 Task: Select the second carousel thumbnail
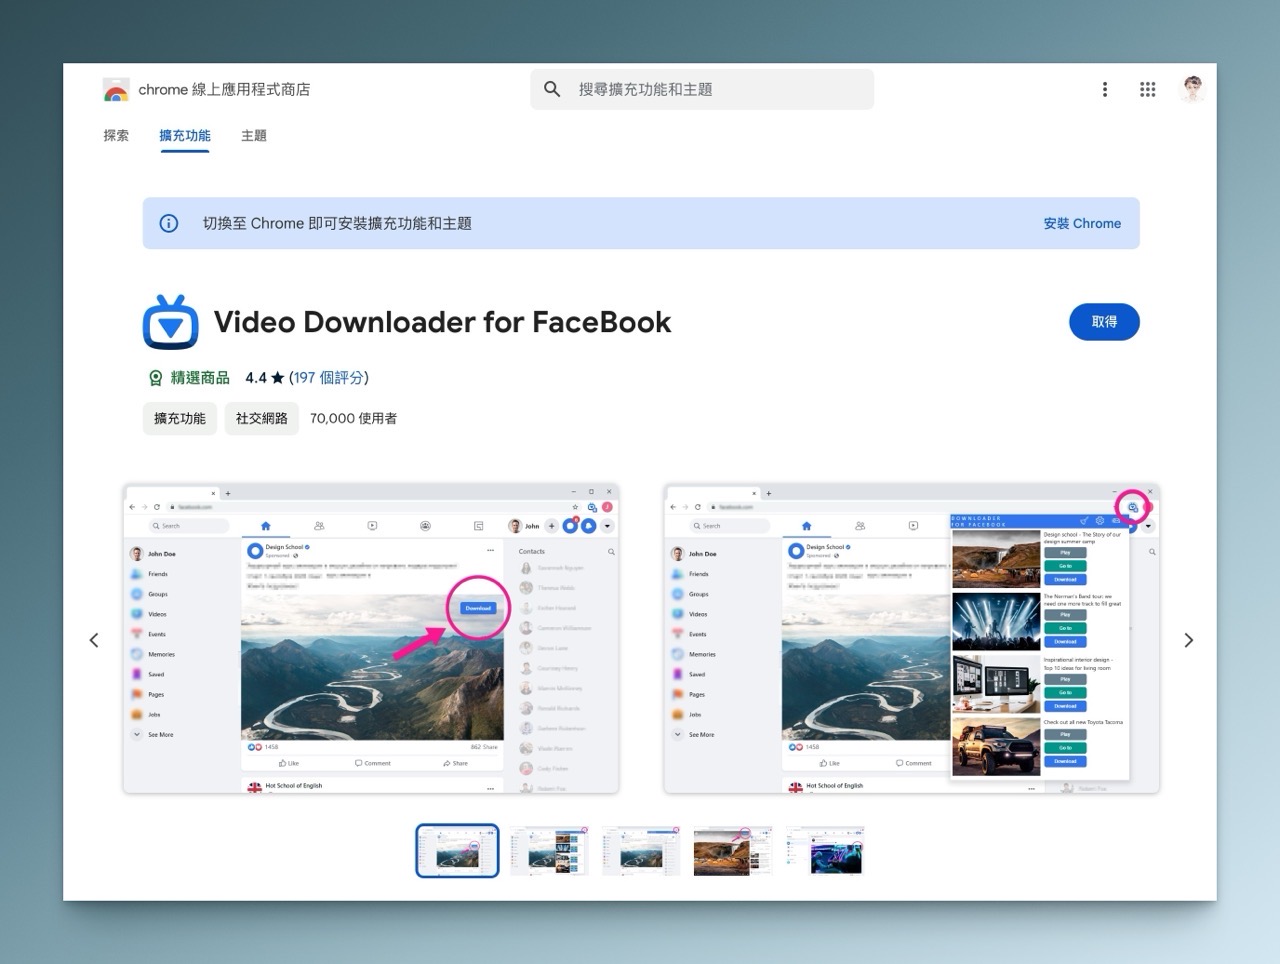(549, 851)
